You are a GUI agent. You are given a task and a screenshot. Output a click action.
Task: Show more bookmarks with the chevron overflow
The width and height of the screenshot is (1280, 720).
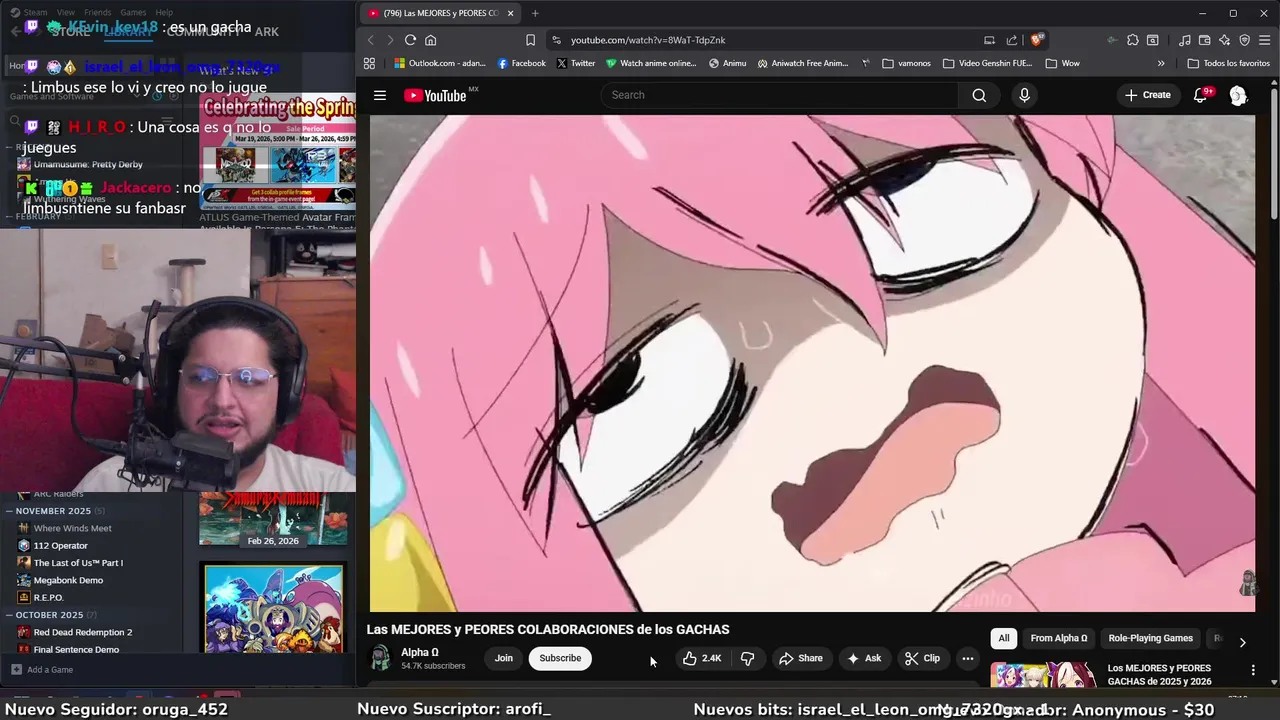(x=1161, y=63)
